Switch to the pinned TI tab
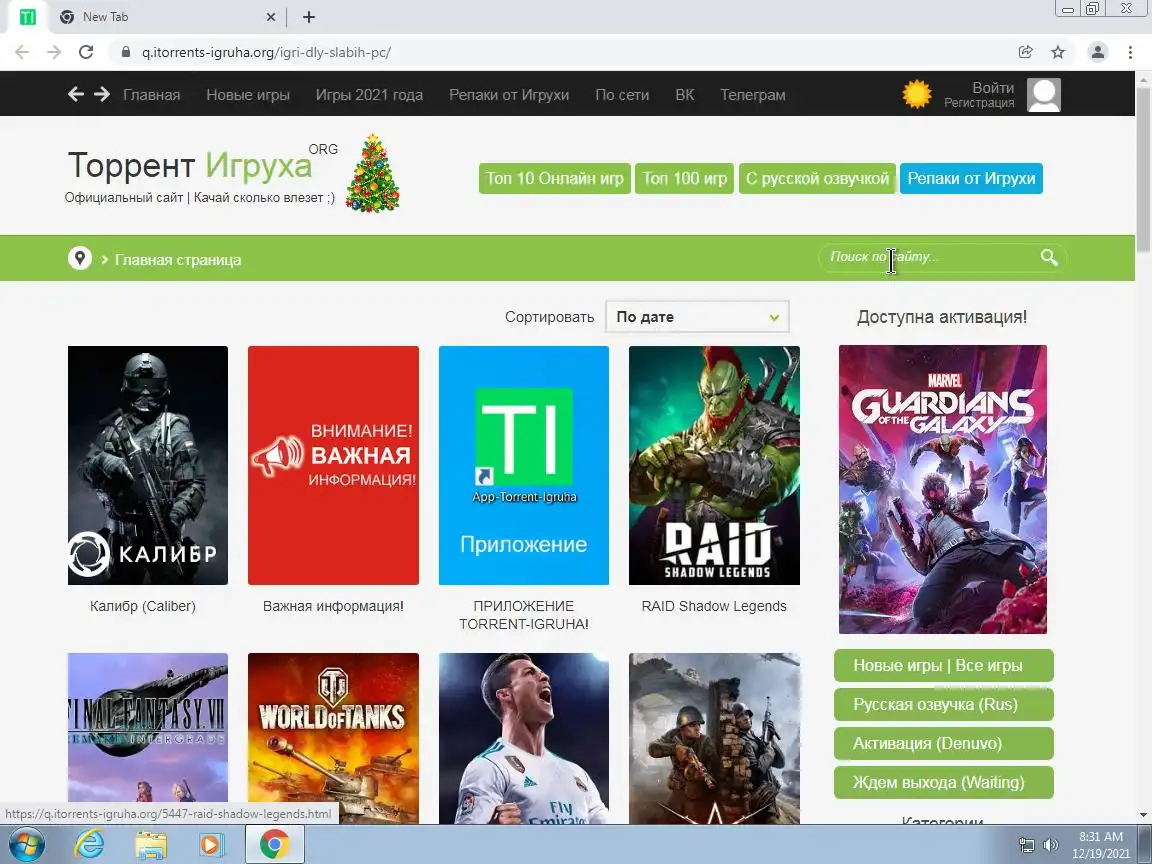This screenshot has height=864, width=1152. point(27,17)
